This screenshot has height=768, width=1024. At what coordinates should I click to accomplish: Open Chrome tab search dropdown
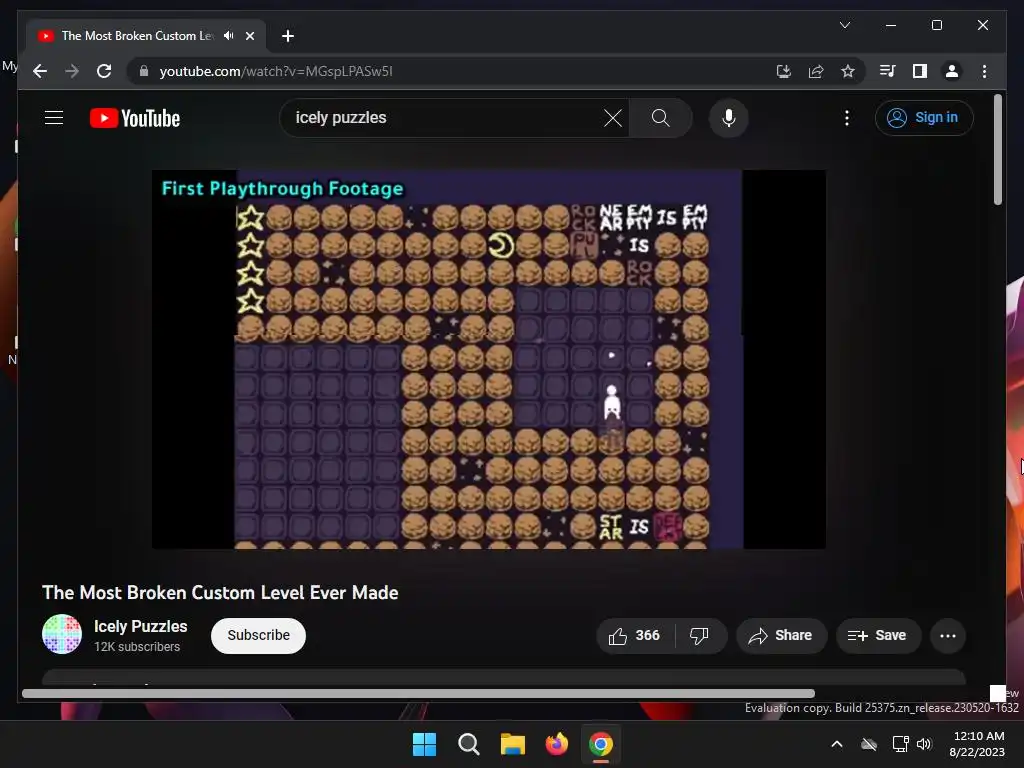(x=844, y=25)
